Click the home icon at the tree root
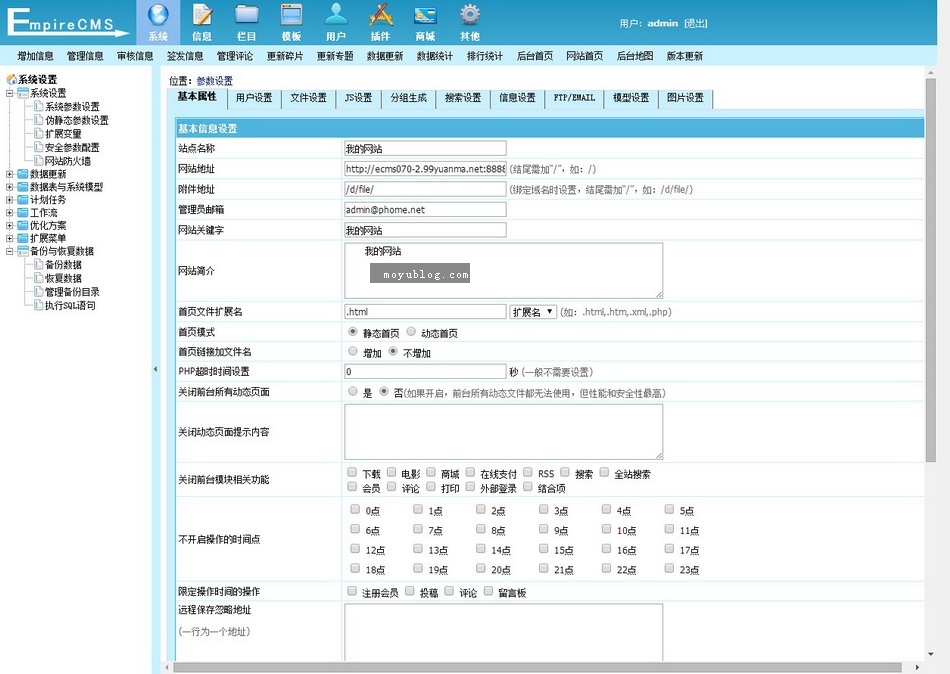Image resolution: width=950 pixels, height=674 pixels. [11, 79]
